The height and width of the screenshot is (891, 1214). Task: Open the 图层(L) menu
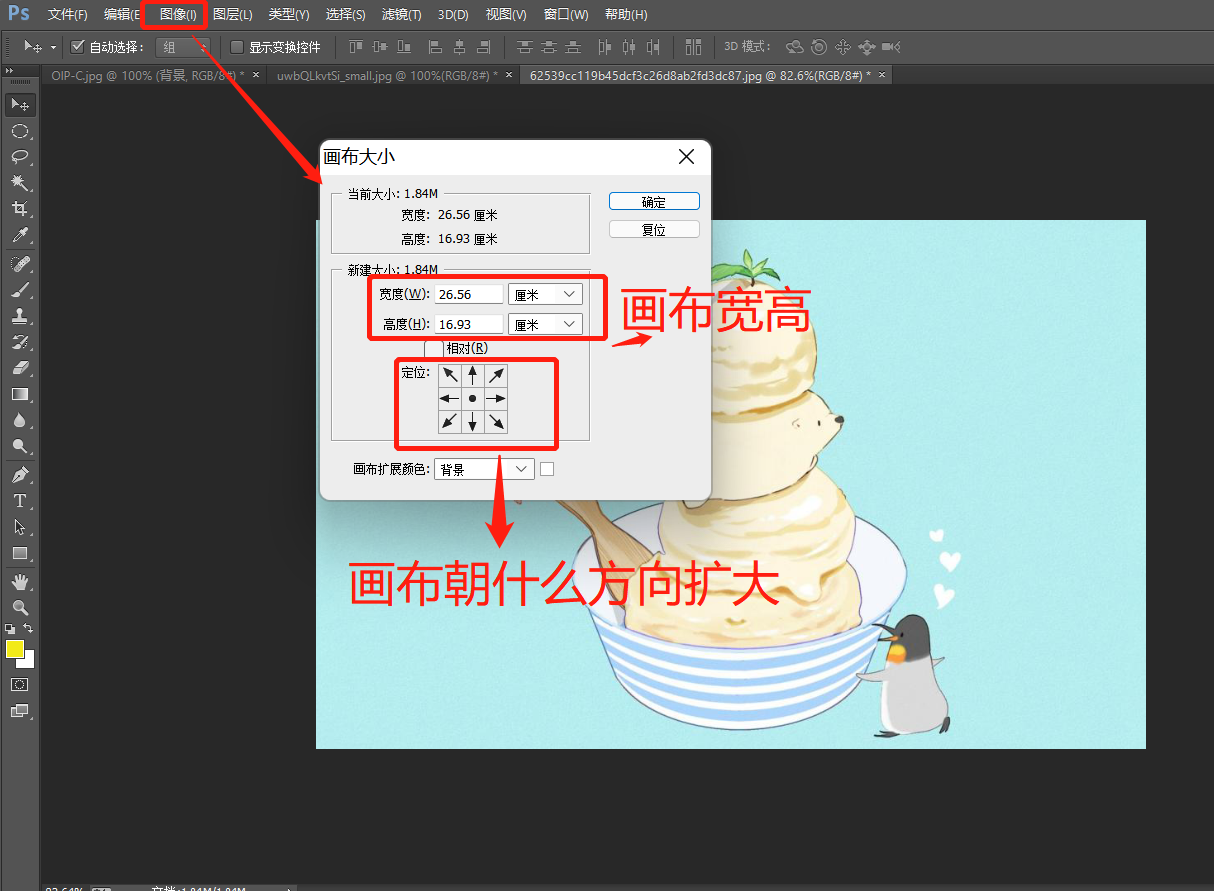click(232, 14)
